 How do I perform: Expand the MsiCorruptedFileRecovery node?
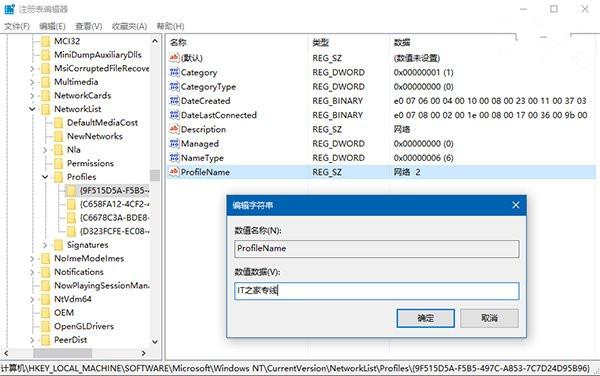coord(32,69)
